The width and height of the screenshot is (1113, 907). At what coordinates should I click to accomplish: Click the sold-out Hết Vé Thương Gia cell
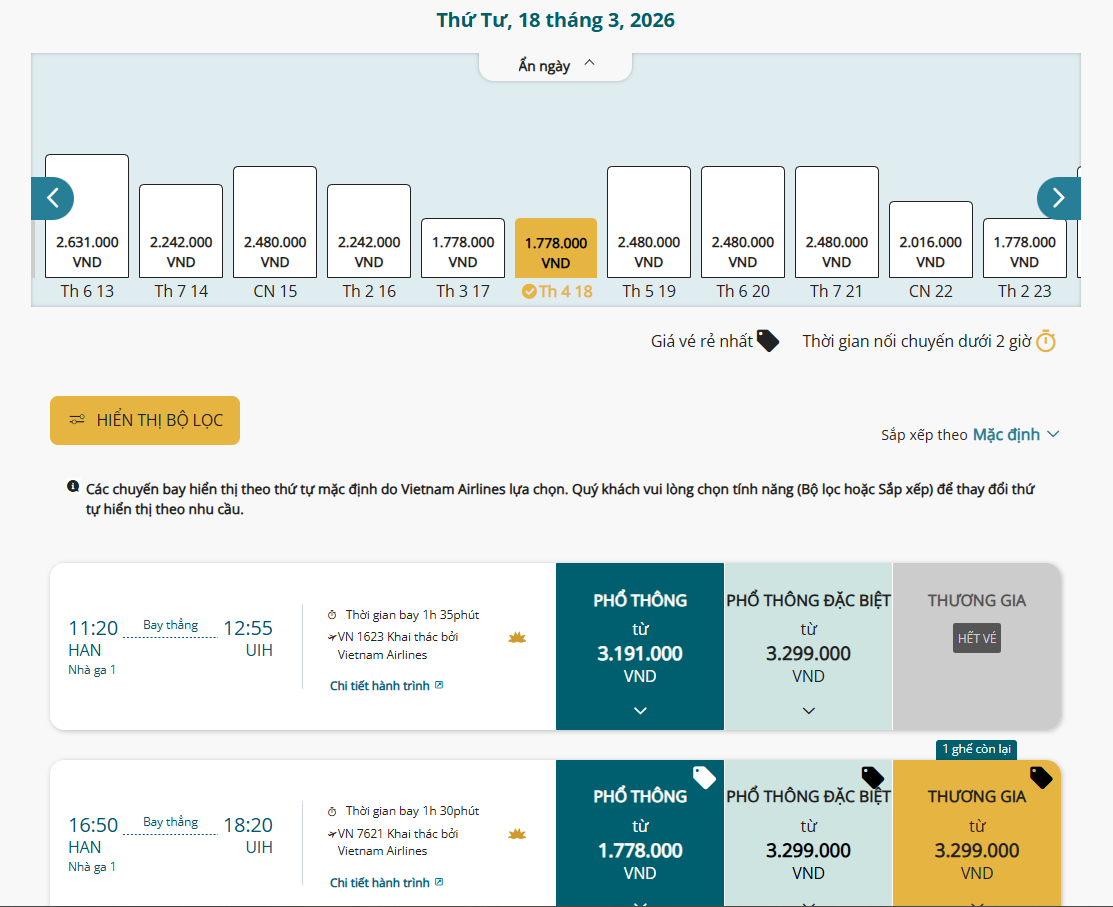click(x=976, y=638)
